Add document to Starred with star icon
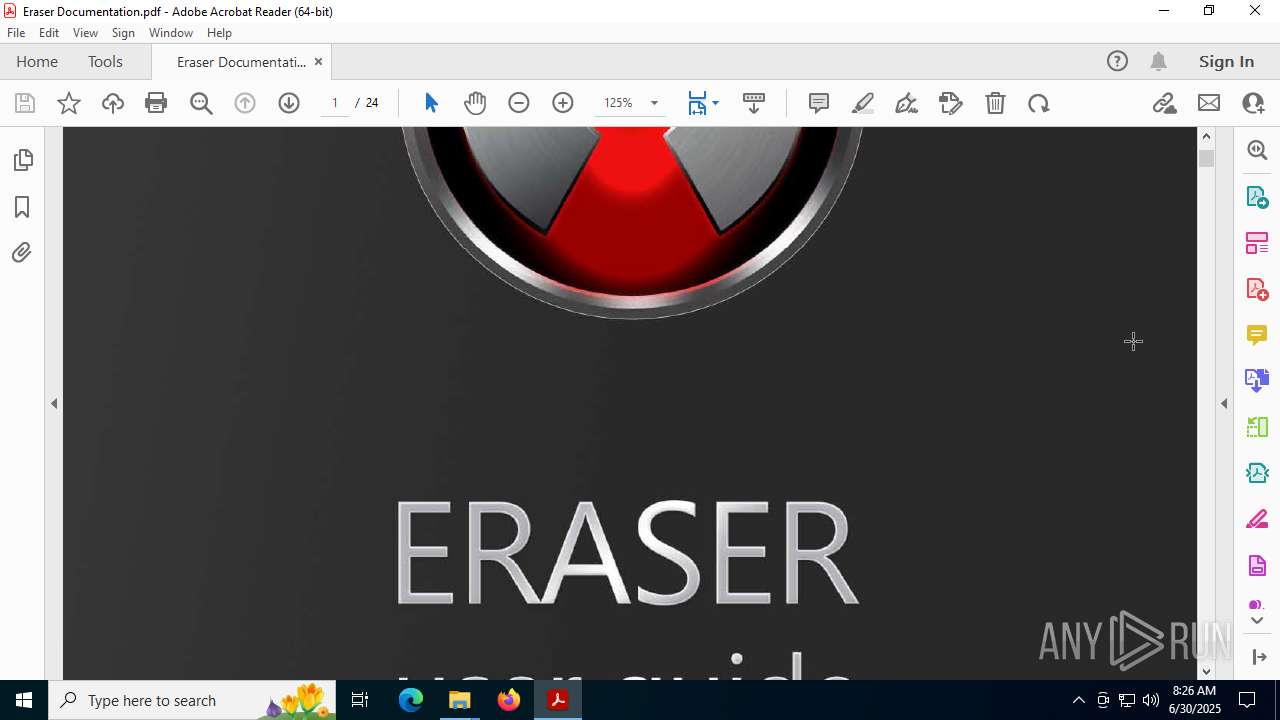Screen dimensions: 1280x720 pos(69,103)
